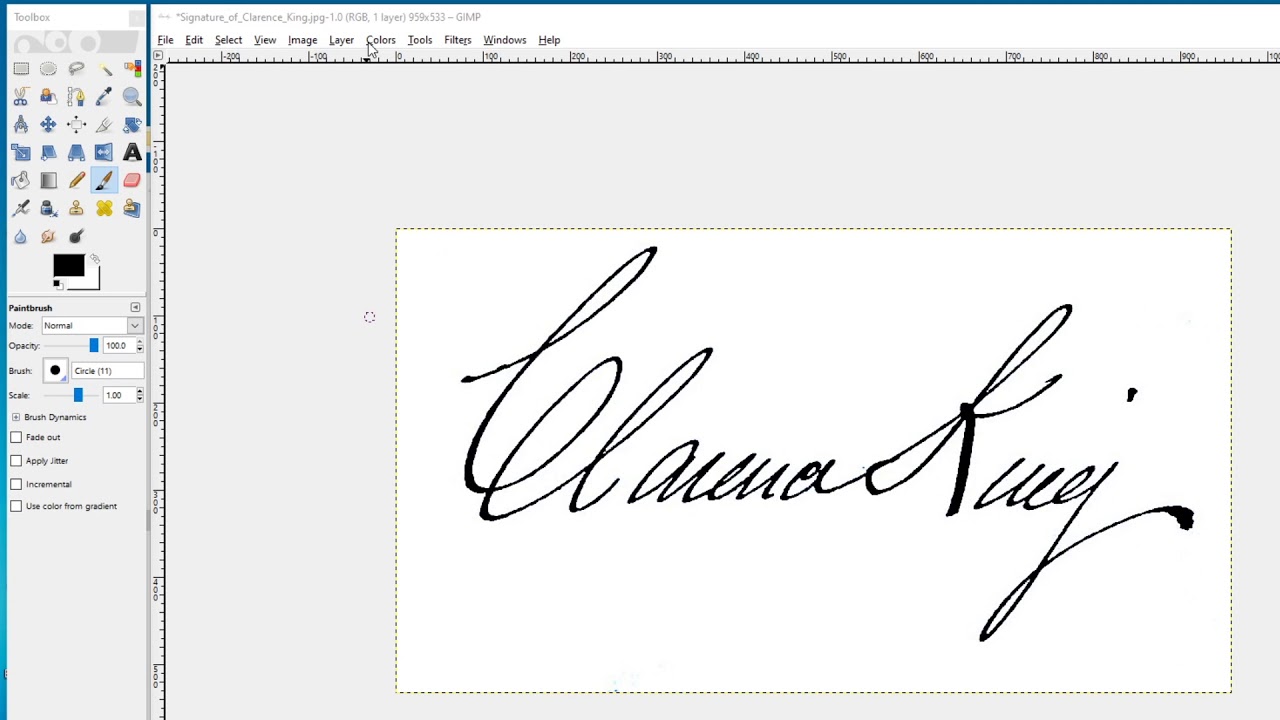Image resolution: width=1280 pixels, height=720 pixels.
Task: Select the Scissors Select tool
Action: 21,97
